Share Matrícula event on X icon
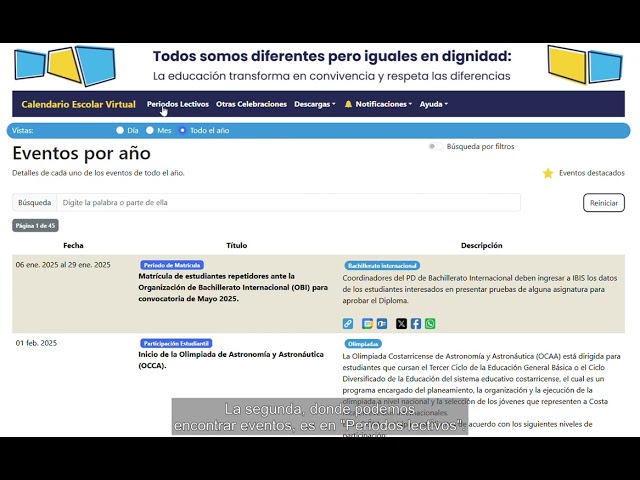This screenshot has height=480, width=640. coord(401,324)
